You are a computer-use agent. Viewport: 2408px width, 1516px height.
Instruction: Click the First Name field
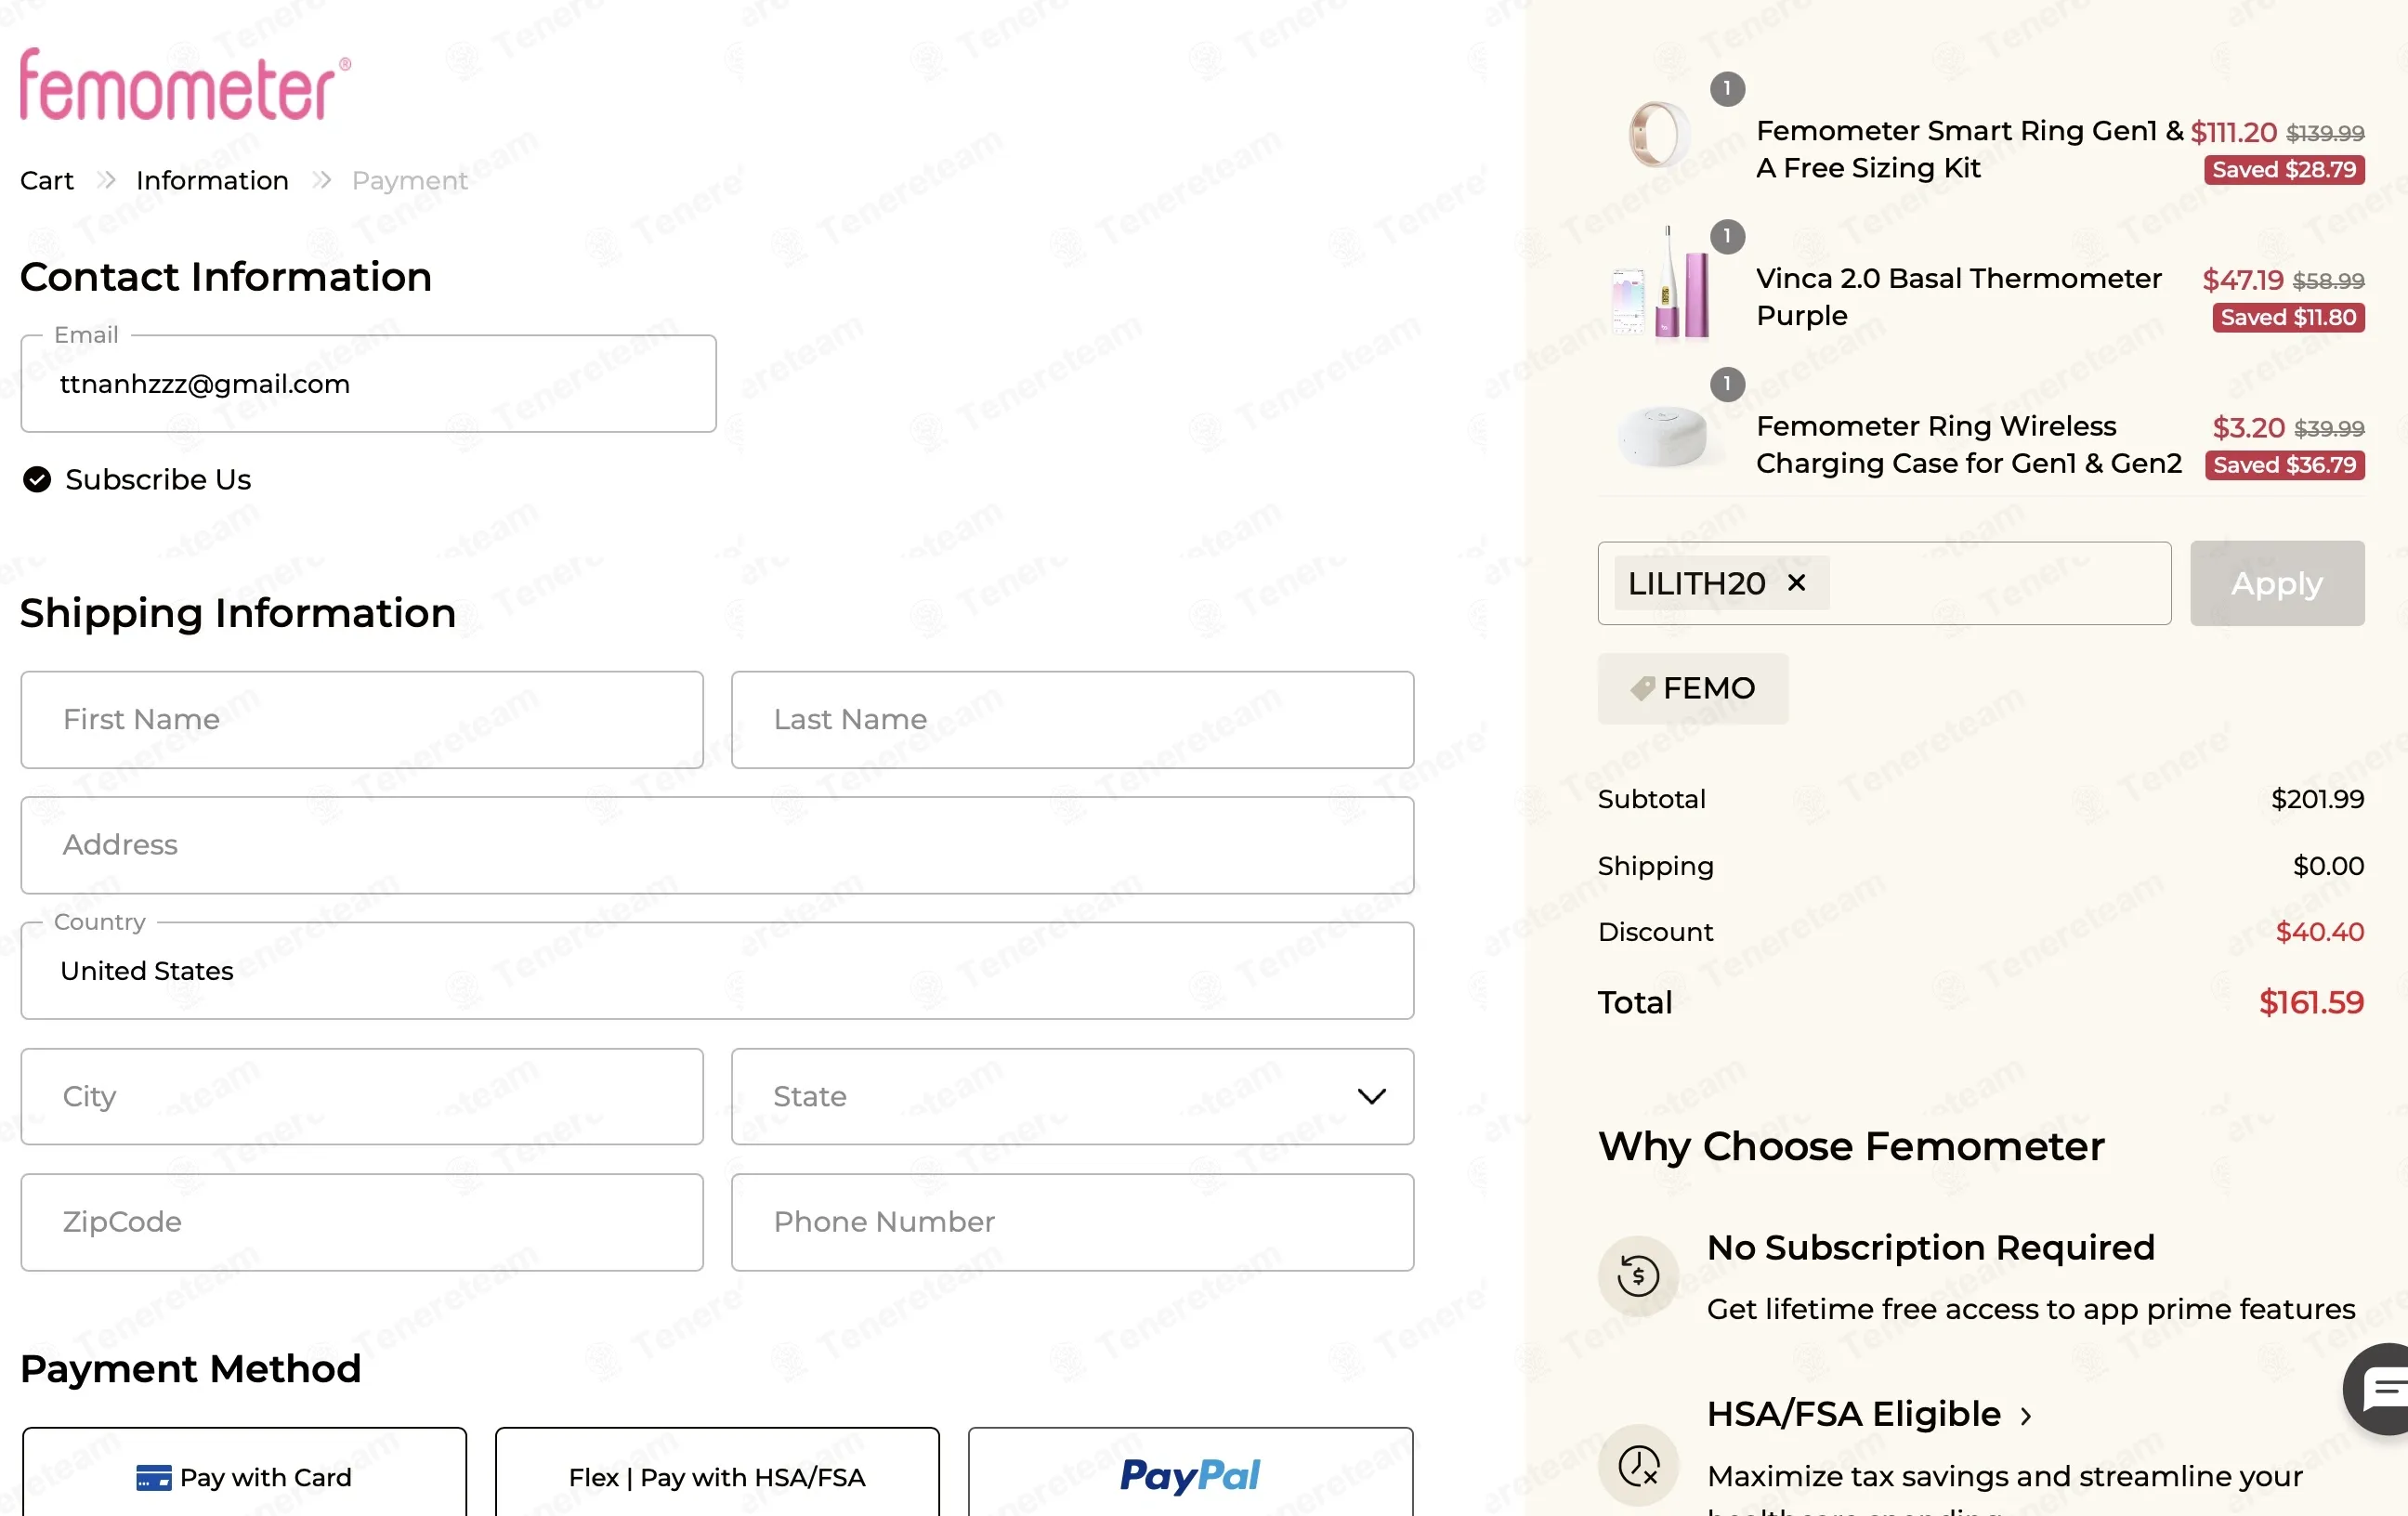point(362,720)
